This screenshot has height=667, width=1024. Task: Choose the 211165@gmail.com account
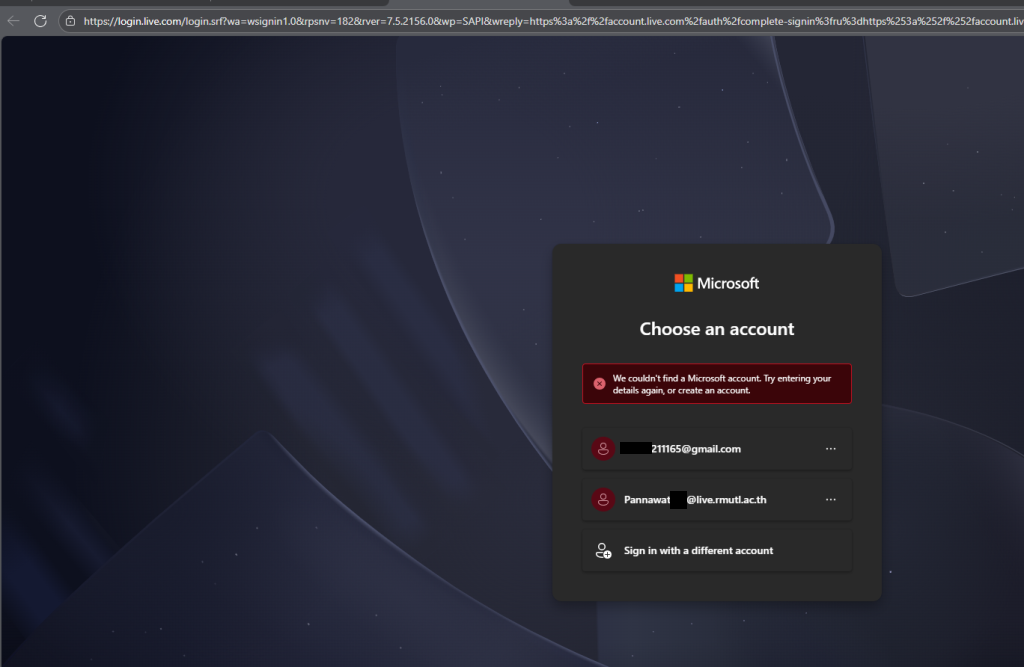click(x=716, y=449)
